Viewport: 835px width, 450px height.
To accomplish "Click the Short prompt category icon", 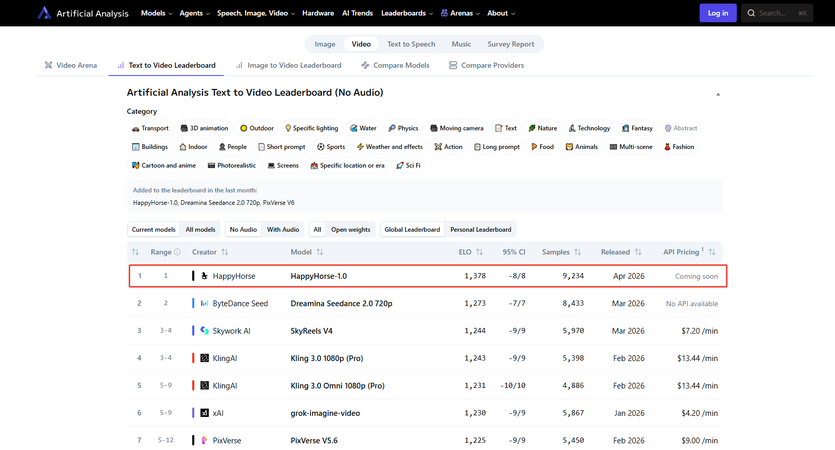I will point(261,147).
